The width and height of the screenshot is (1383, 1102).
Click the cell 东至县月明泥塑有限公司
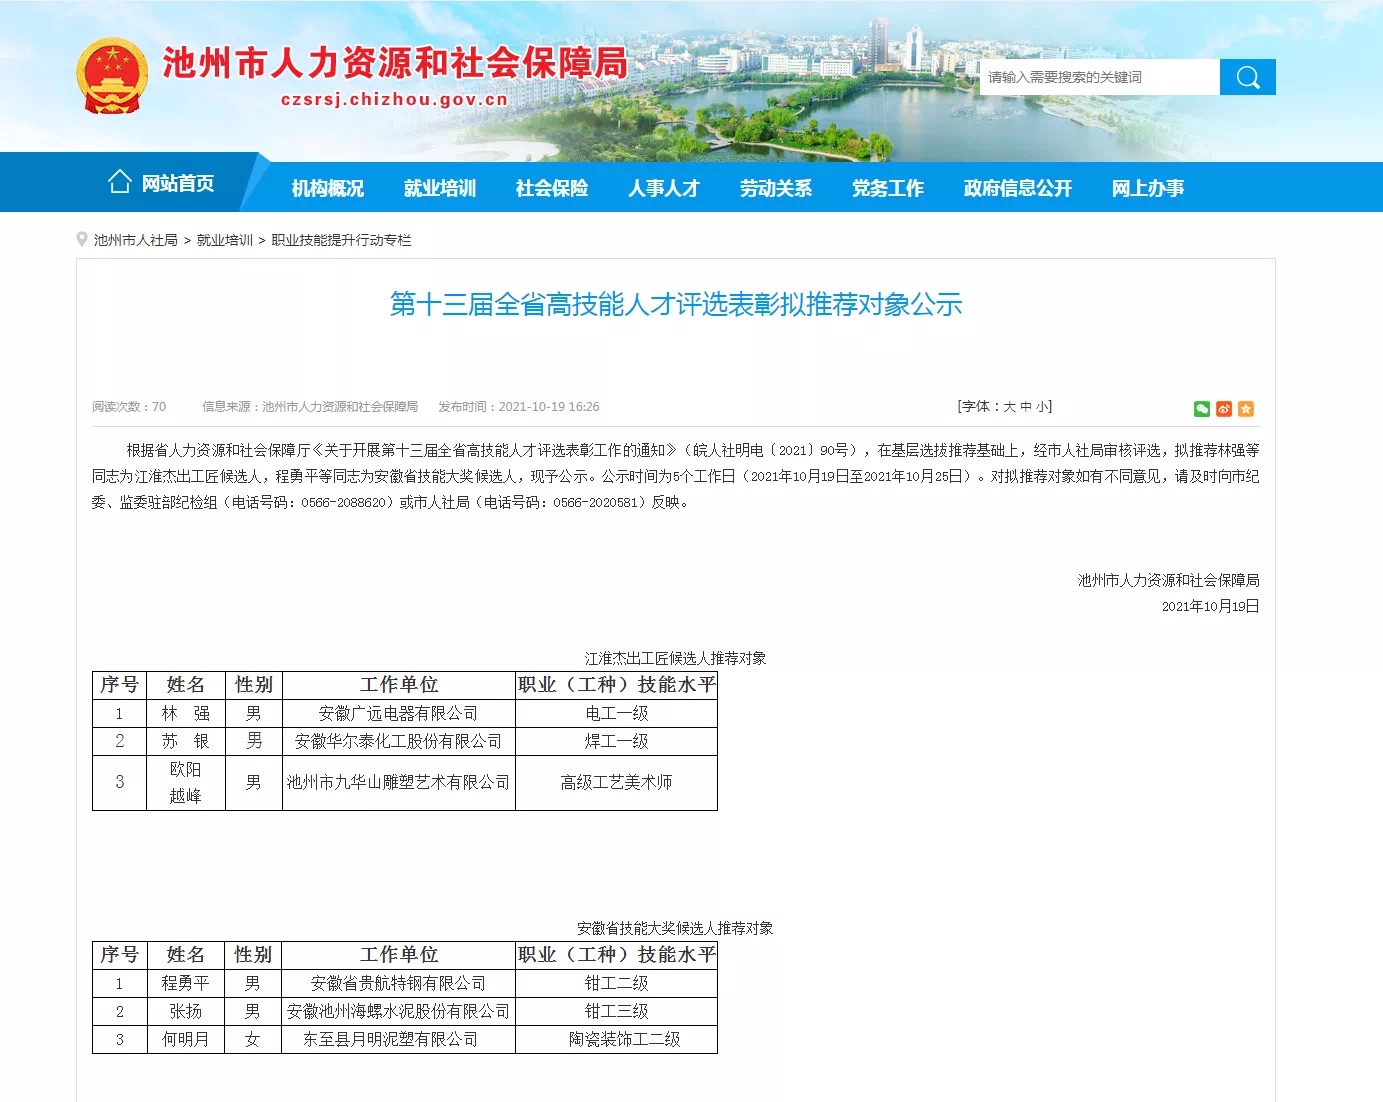399,1039
